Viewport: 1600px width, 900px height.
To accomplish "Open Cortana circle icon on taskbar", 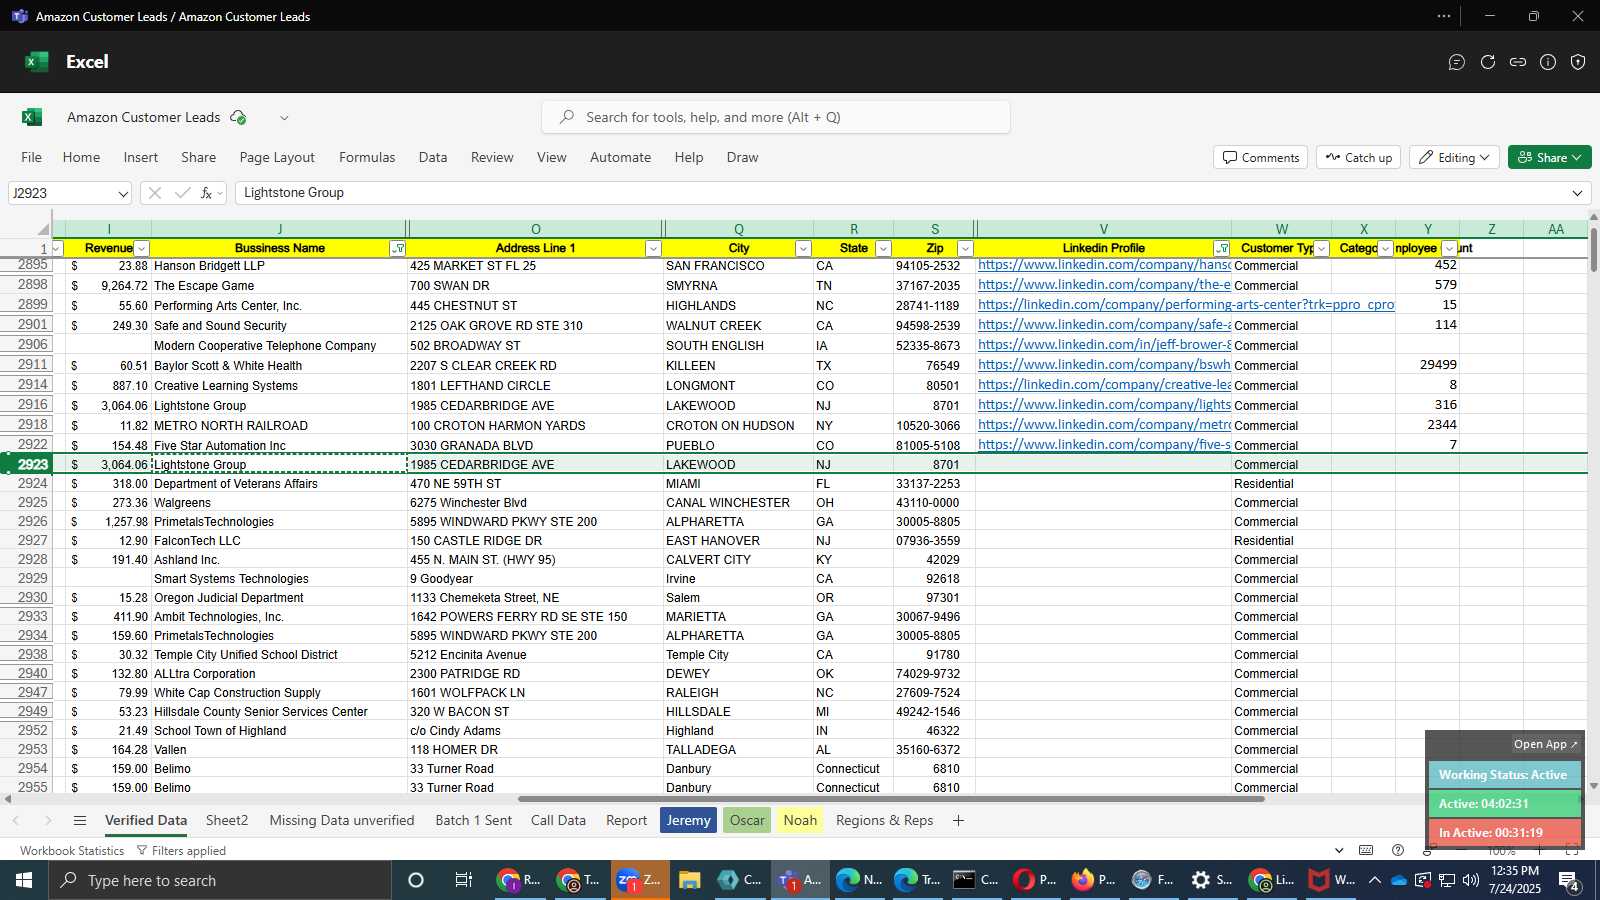I will pos(416,880).
